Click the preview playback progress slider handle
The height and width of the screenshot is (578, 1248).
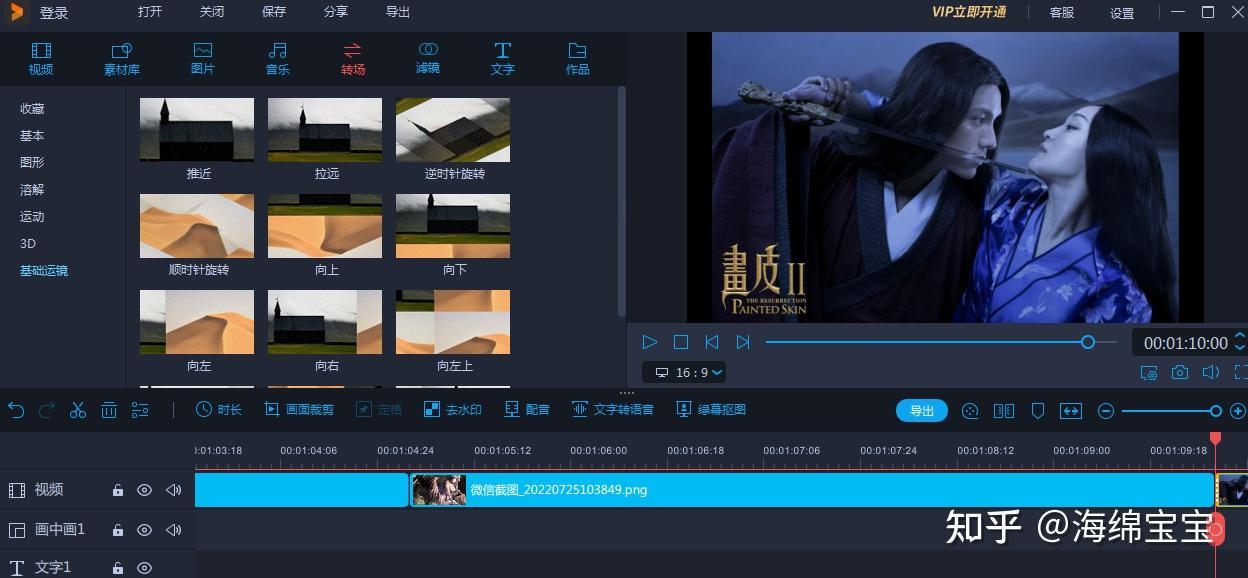pos(1088,342)
